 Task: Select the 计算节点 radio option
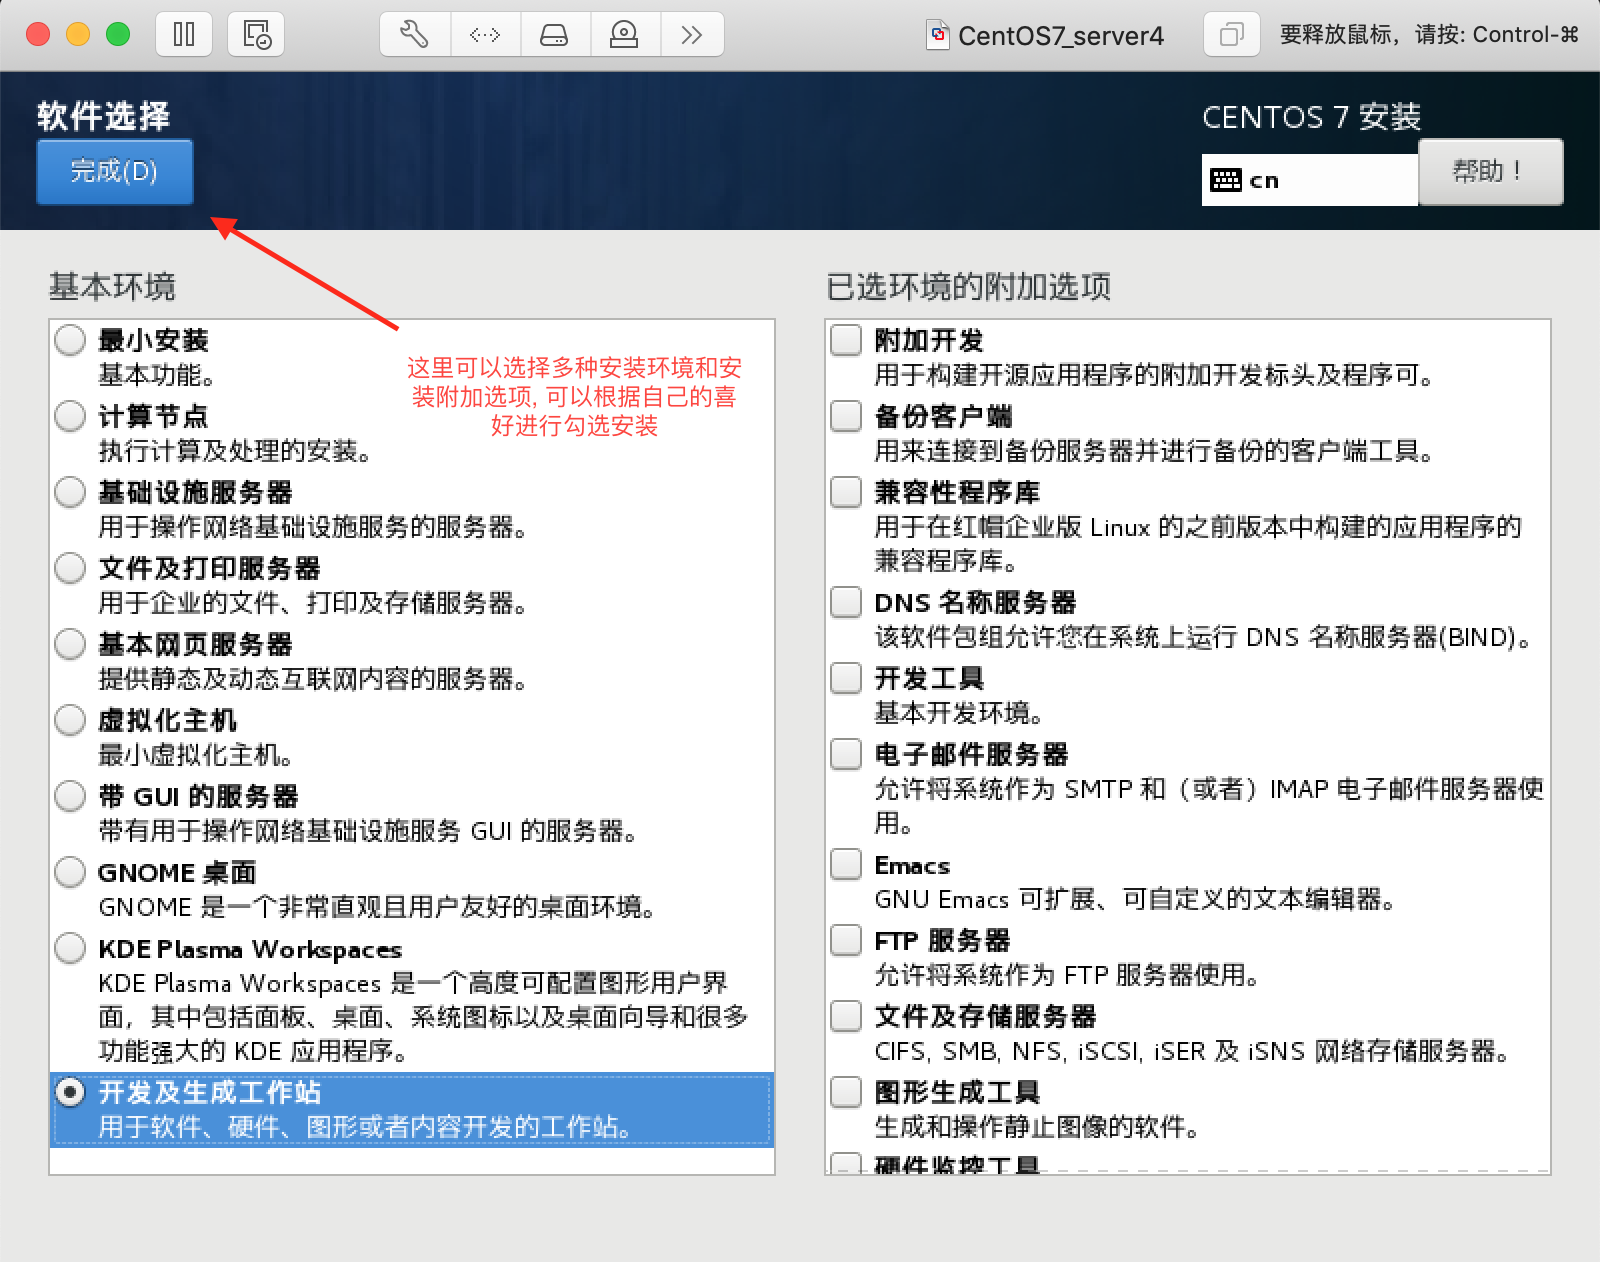[70, 416]
